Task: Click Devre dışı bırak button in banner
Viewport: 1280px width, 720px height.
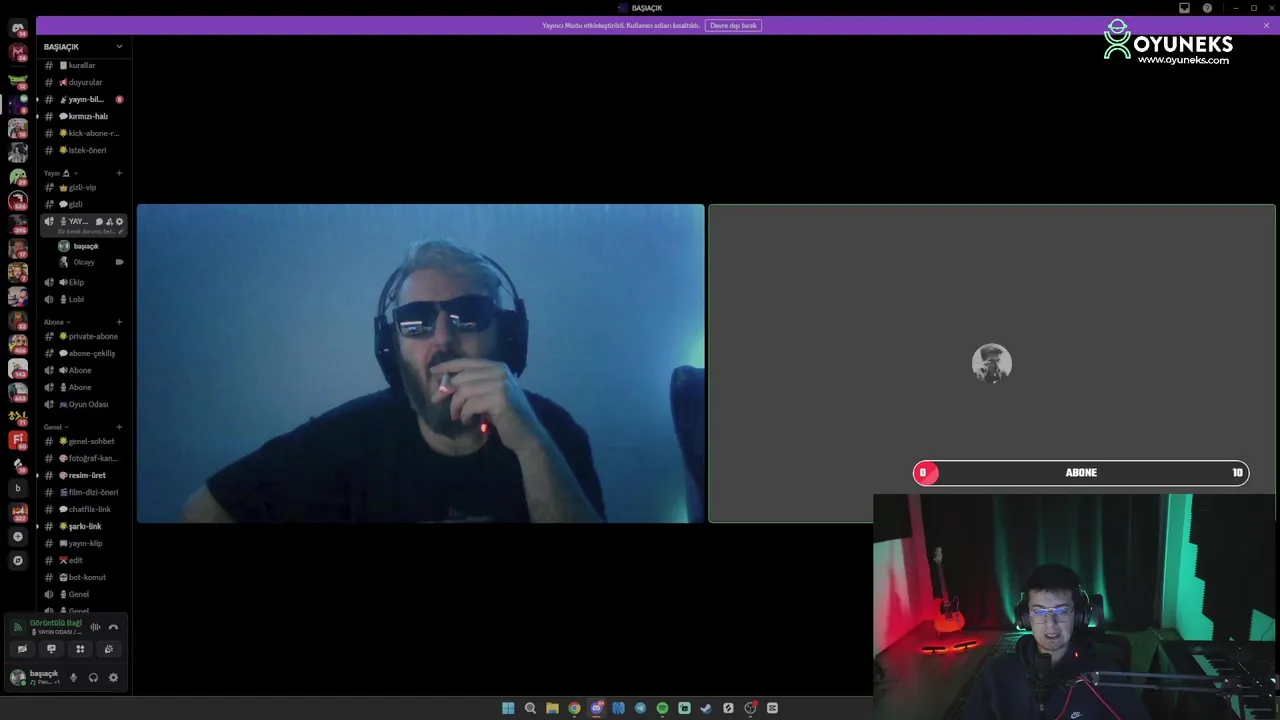Action: pyautogui.click(x=733, y=25)
